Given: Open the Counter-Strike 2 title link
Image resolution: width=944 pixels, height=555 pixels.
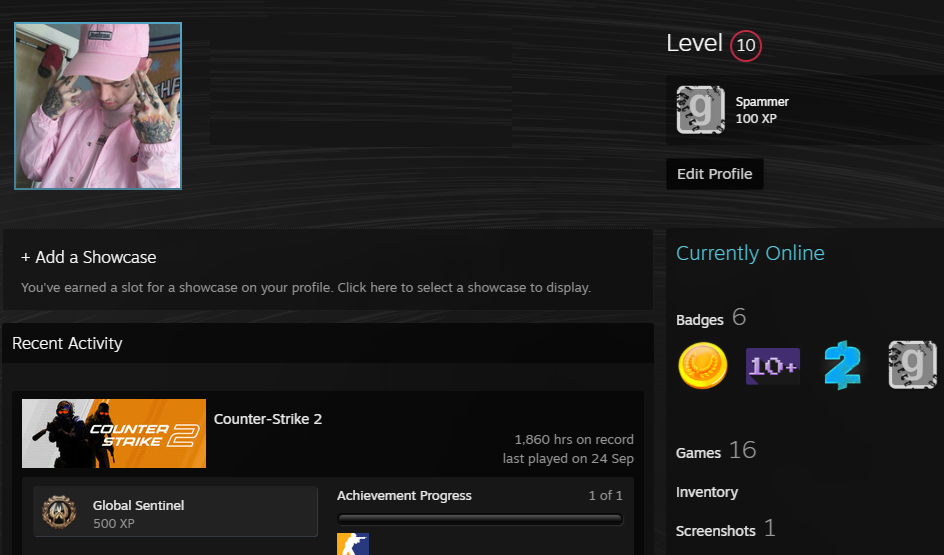Looking at the screenshot, I should (268, 419).
